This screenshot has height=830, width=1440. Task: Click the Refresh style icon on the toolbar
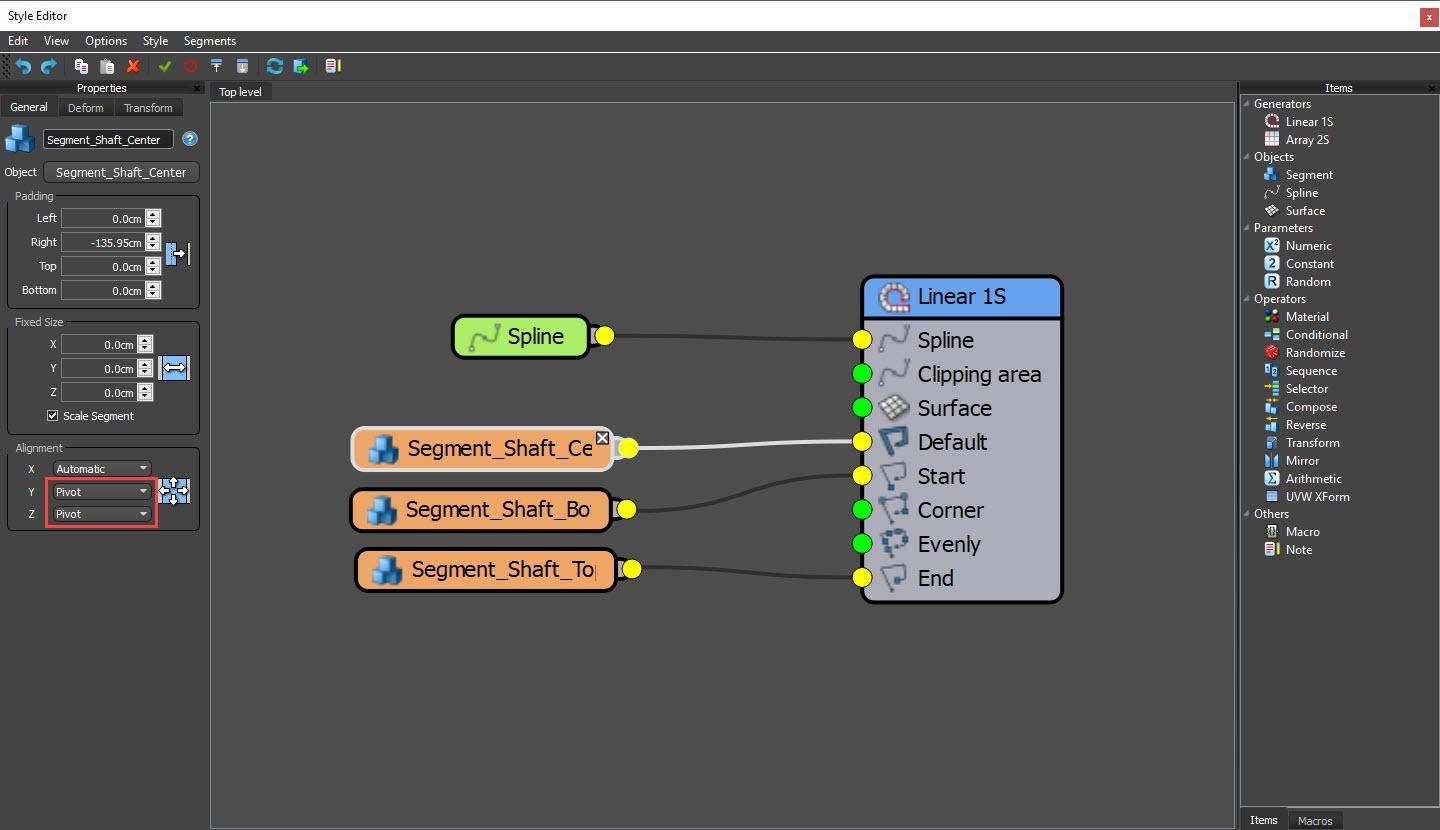(x=274, y=66)
